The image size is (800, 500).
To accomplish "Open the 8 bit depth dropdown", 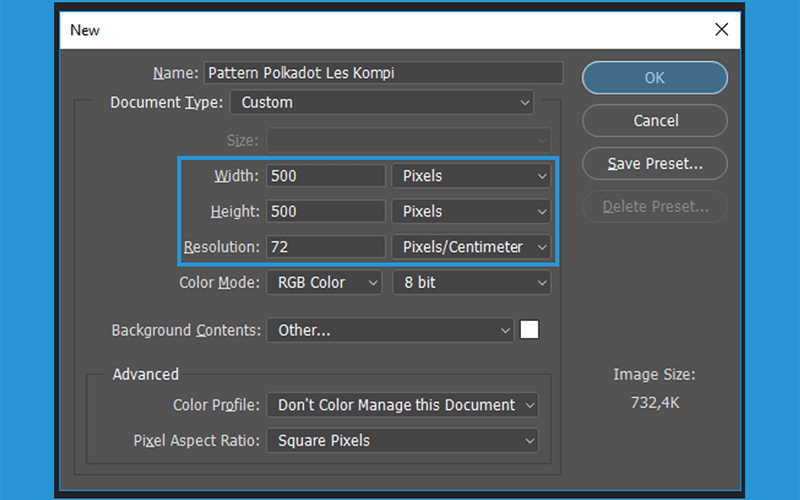I will click(471, 282).
